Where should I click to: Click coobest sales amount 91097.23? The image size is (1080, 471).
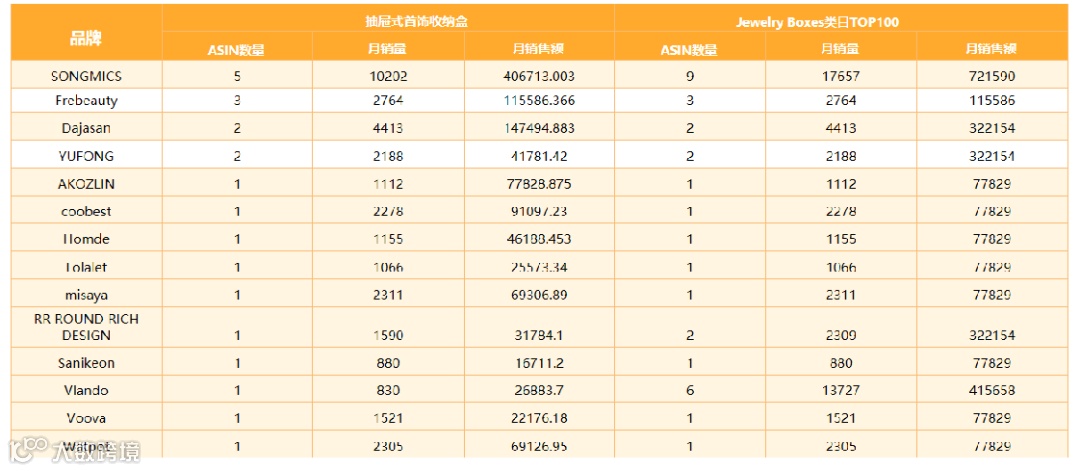point(539,211)
